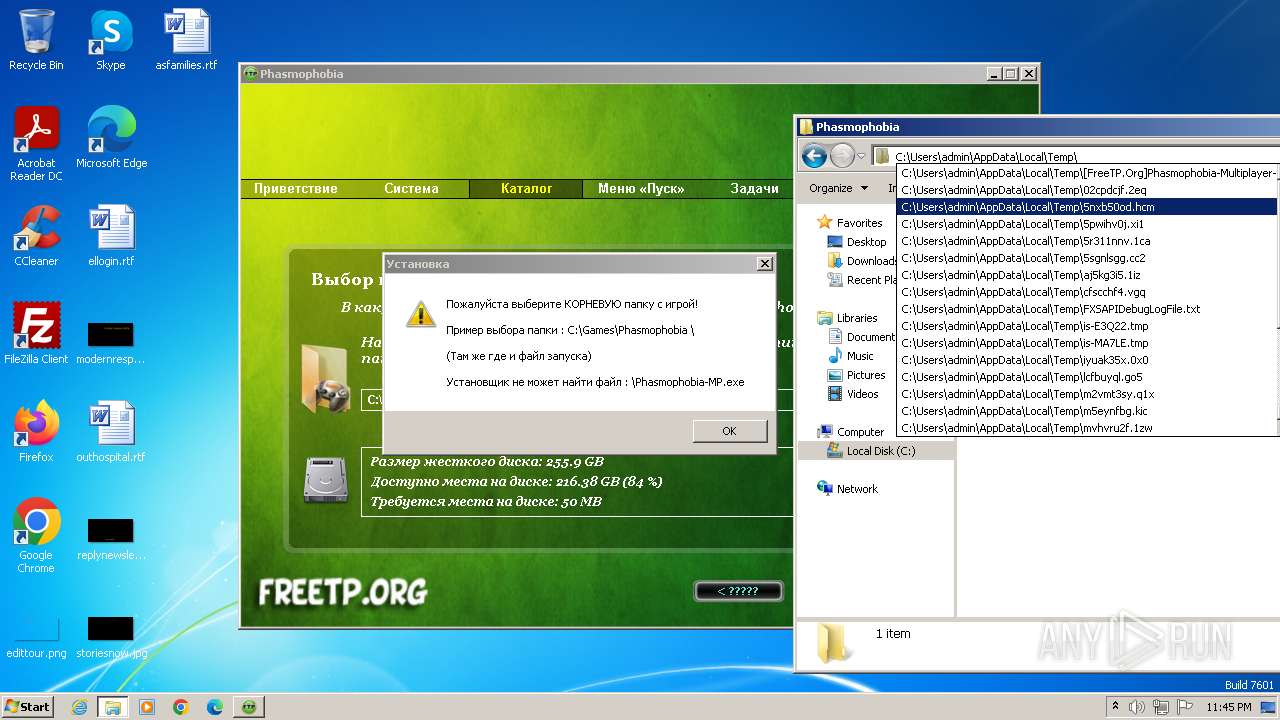Click the installer back button '< ?????'
The height and width of the screenshot is (720, 1280).
click(x=738, y=591)
